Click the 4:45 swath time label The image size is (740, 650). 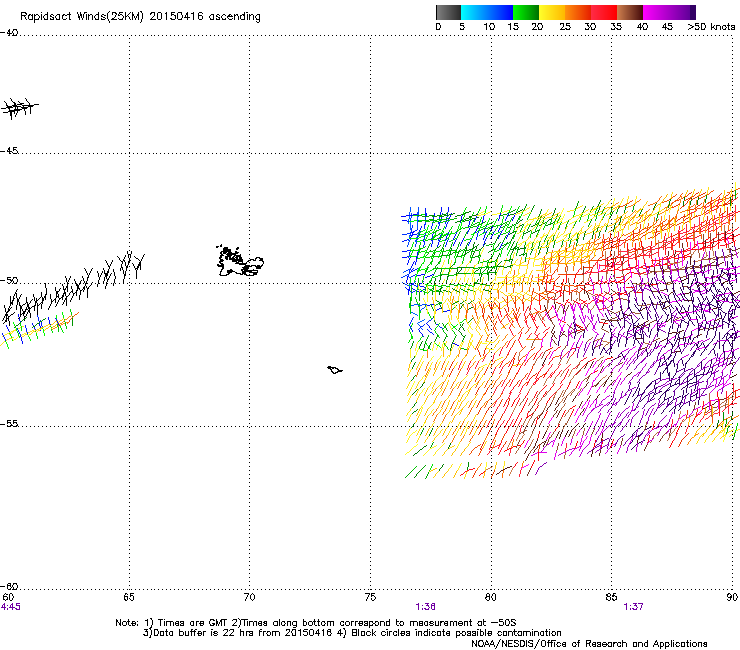[10, 607]
